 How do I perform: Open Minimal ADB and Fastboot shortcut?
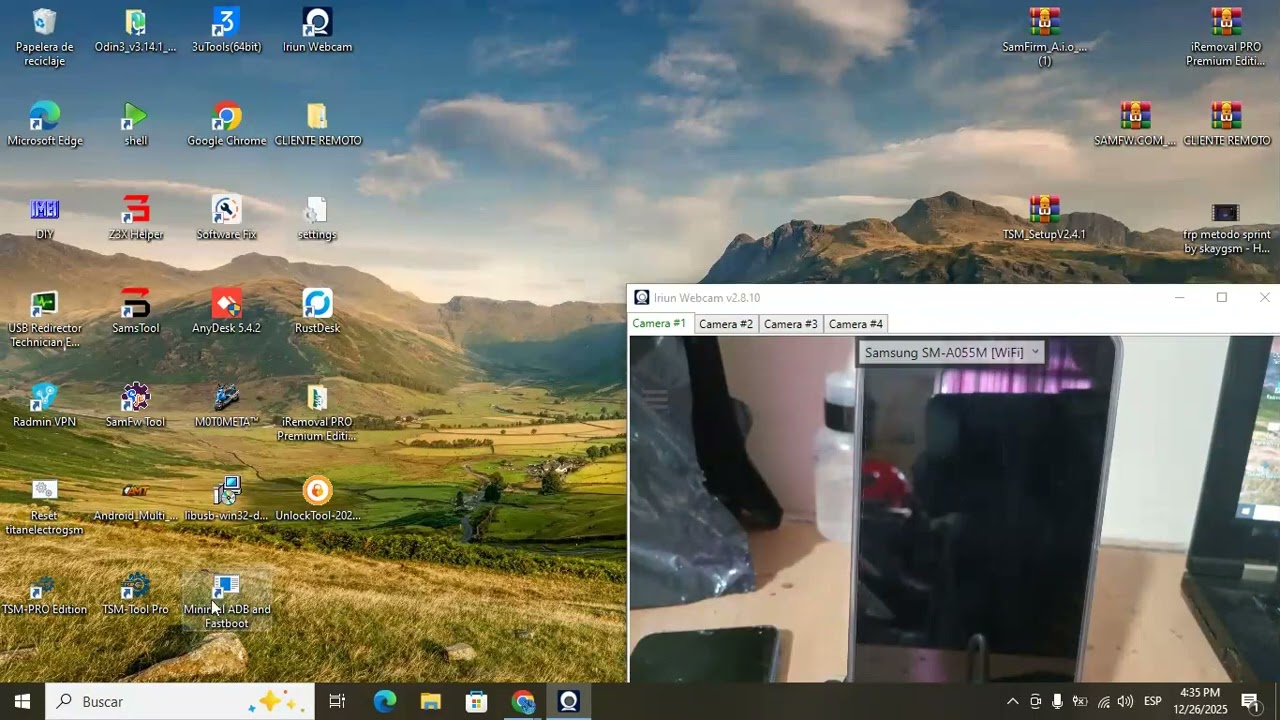click(227, 601)
